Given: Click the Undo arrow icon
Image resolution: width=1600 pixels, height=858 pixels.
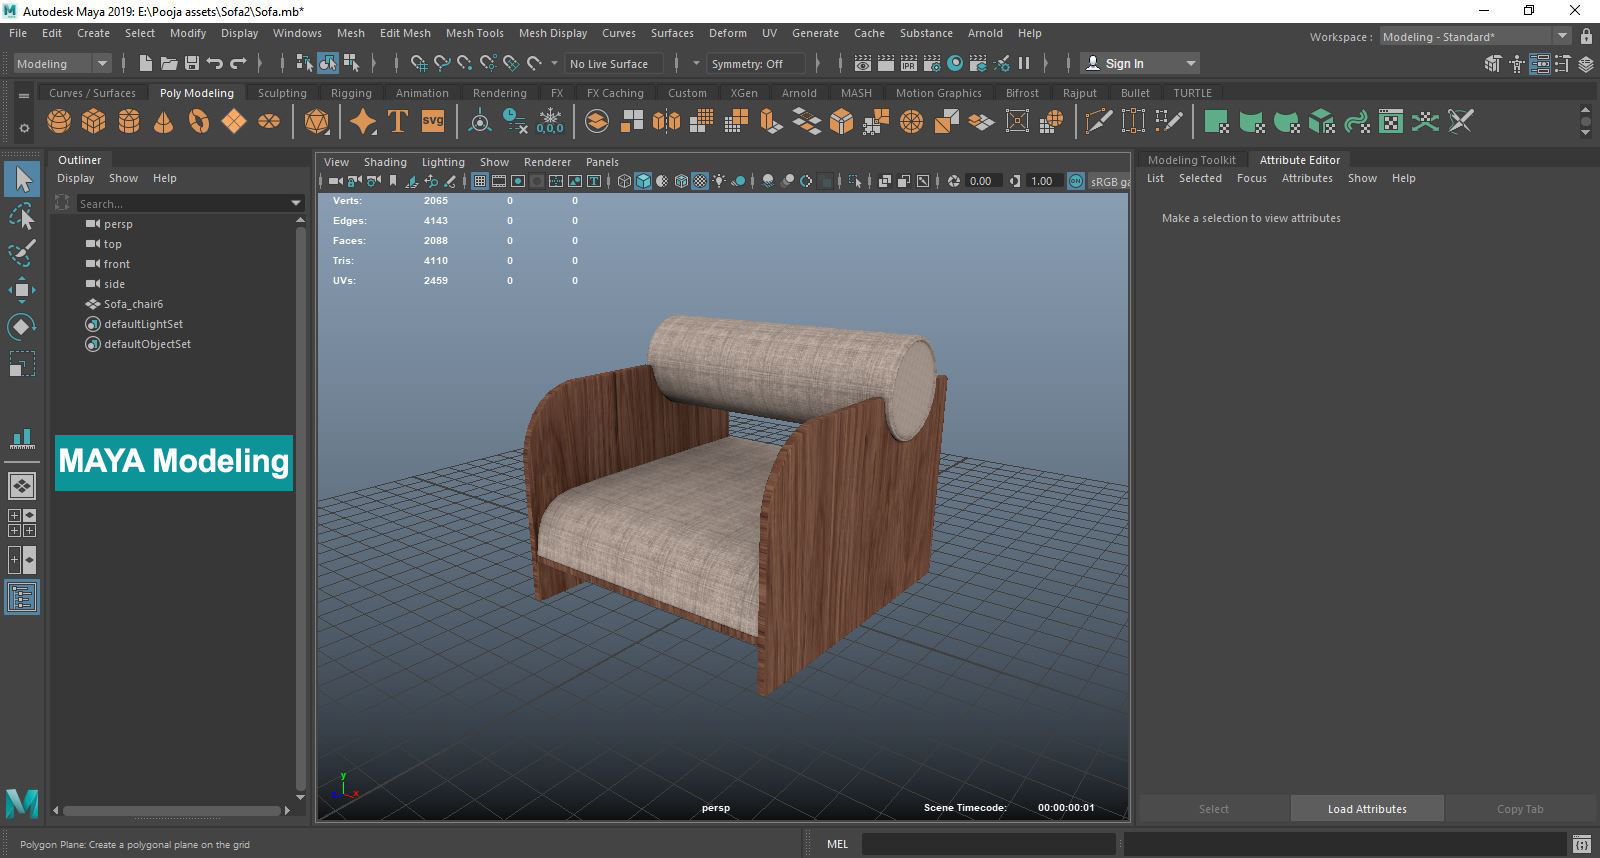Looking at the screenshot, I should click(215, 63).
